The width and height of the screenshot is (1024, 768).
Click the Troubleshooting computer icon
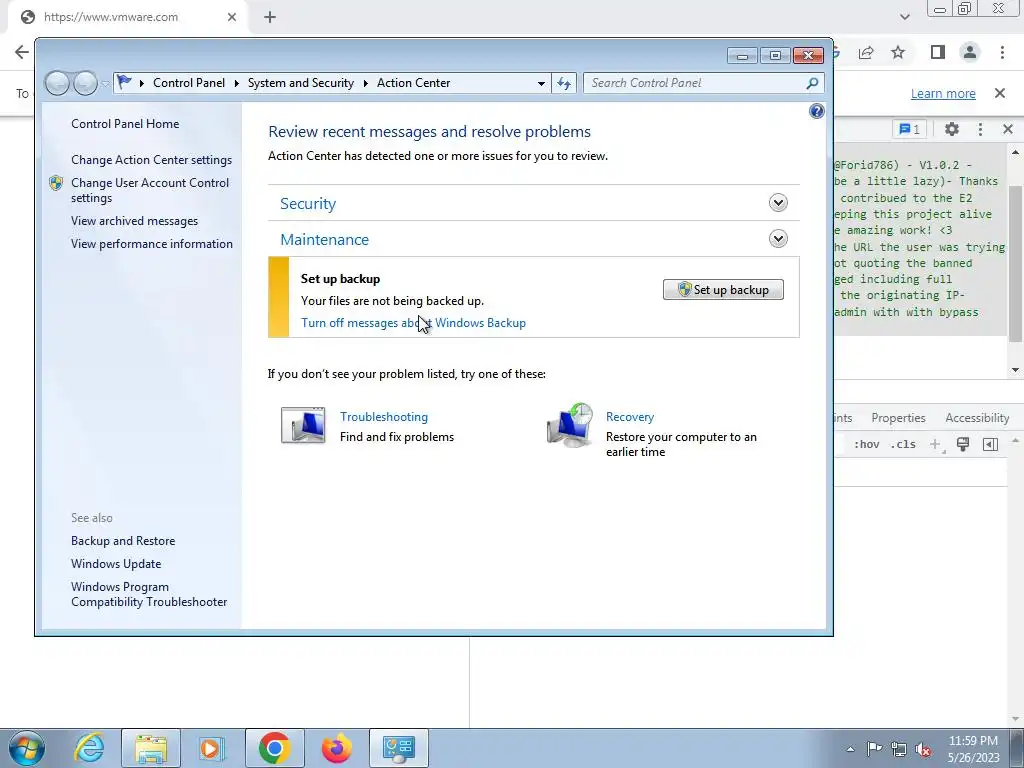pos(303,426)
